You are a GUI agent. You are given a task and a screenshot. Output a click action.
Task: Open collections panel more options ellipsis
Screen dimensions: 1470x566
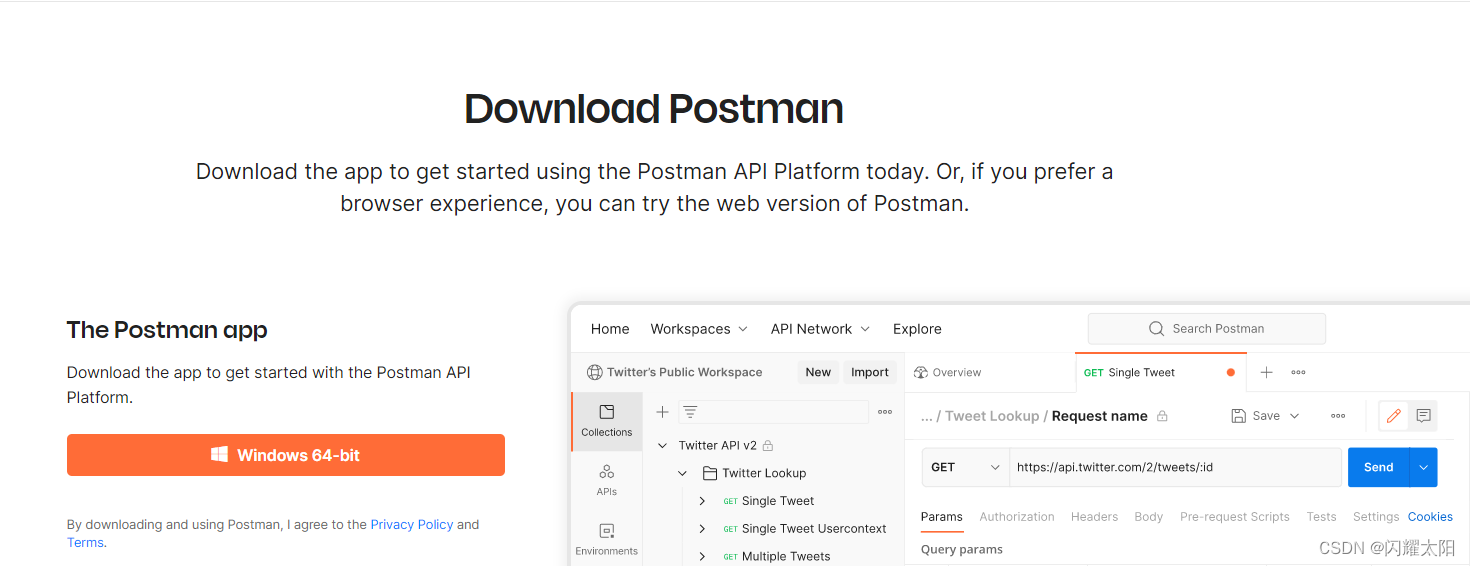[x=885, y=412]
